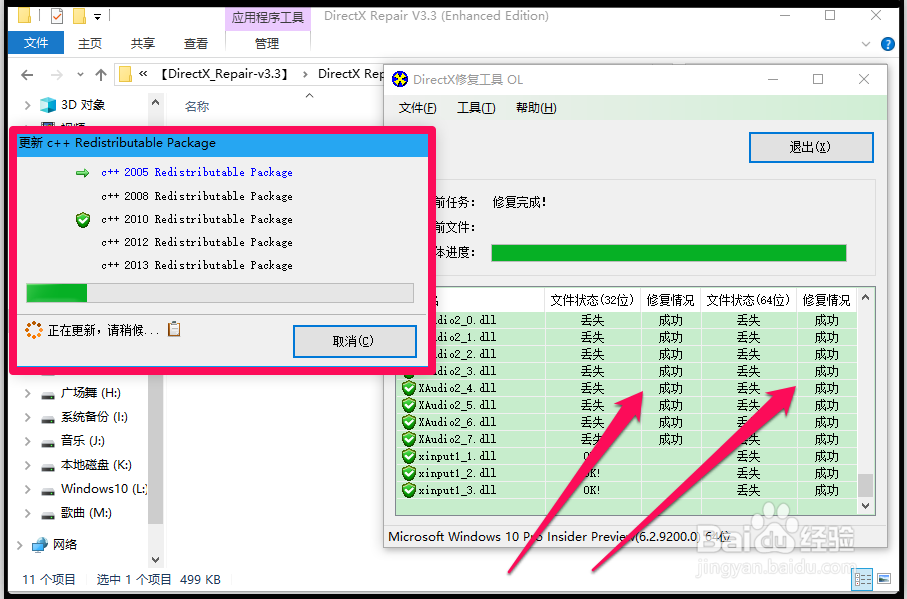The height and width of the screenshot is (599, 907).
Task: Click the new folder quick access icon
Action: pos(79,16)
